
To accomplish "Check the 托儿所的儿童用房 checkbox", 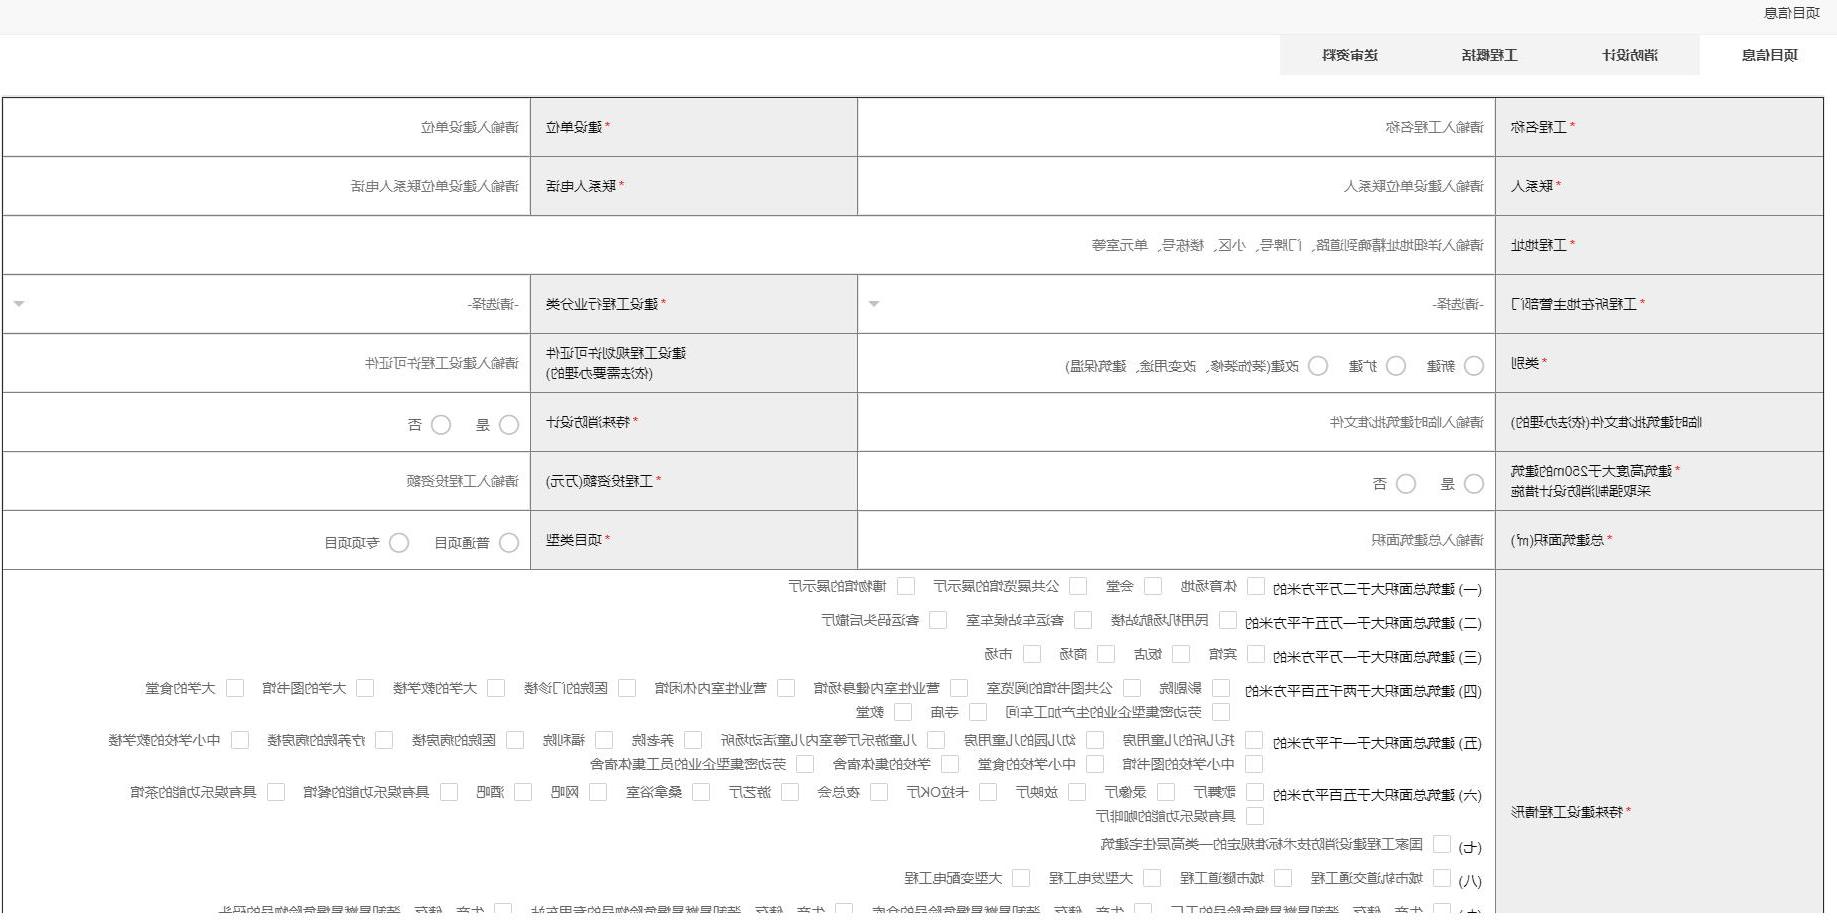I will point(1253,740).
